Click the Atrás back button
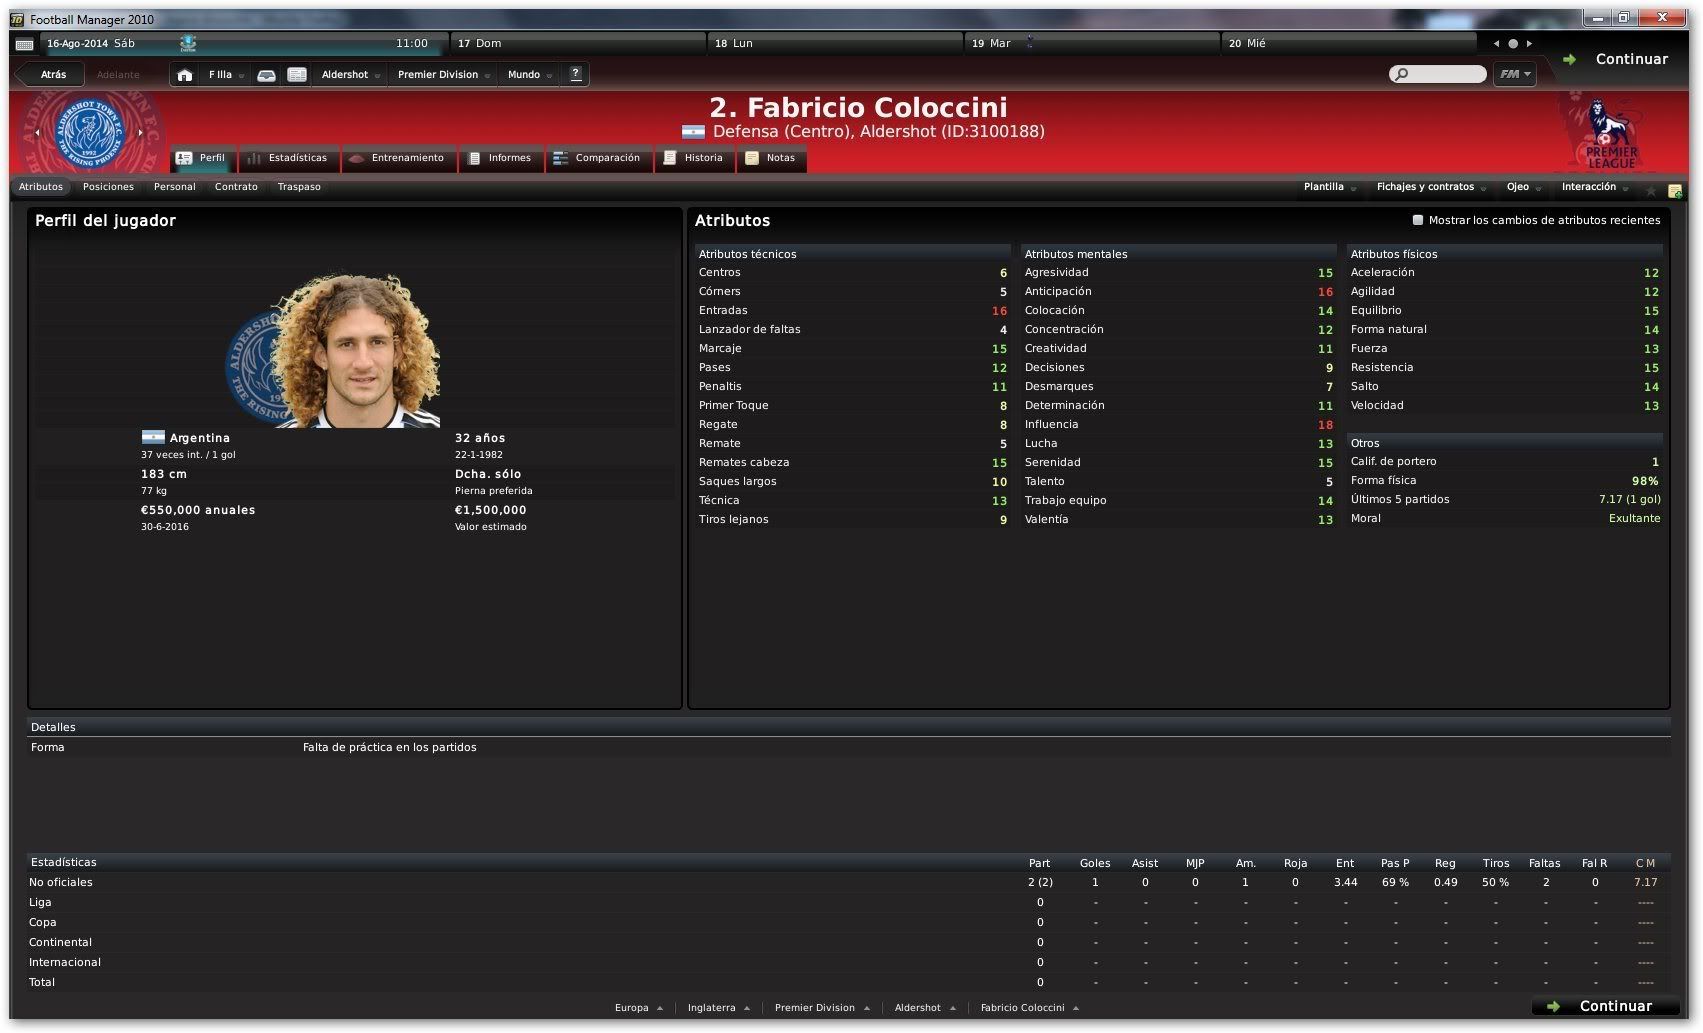 coord(50,75)
